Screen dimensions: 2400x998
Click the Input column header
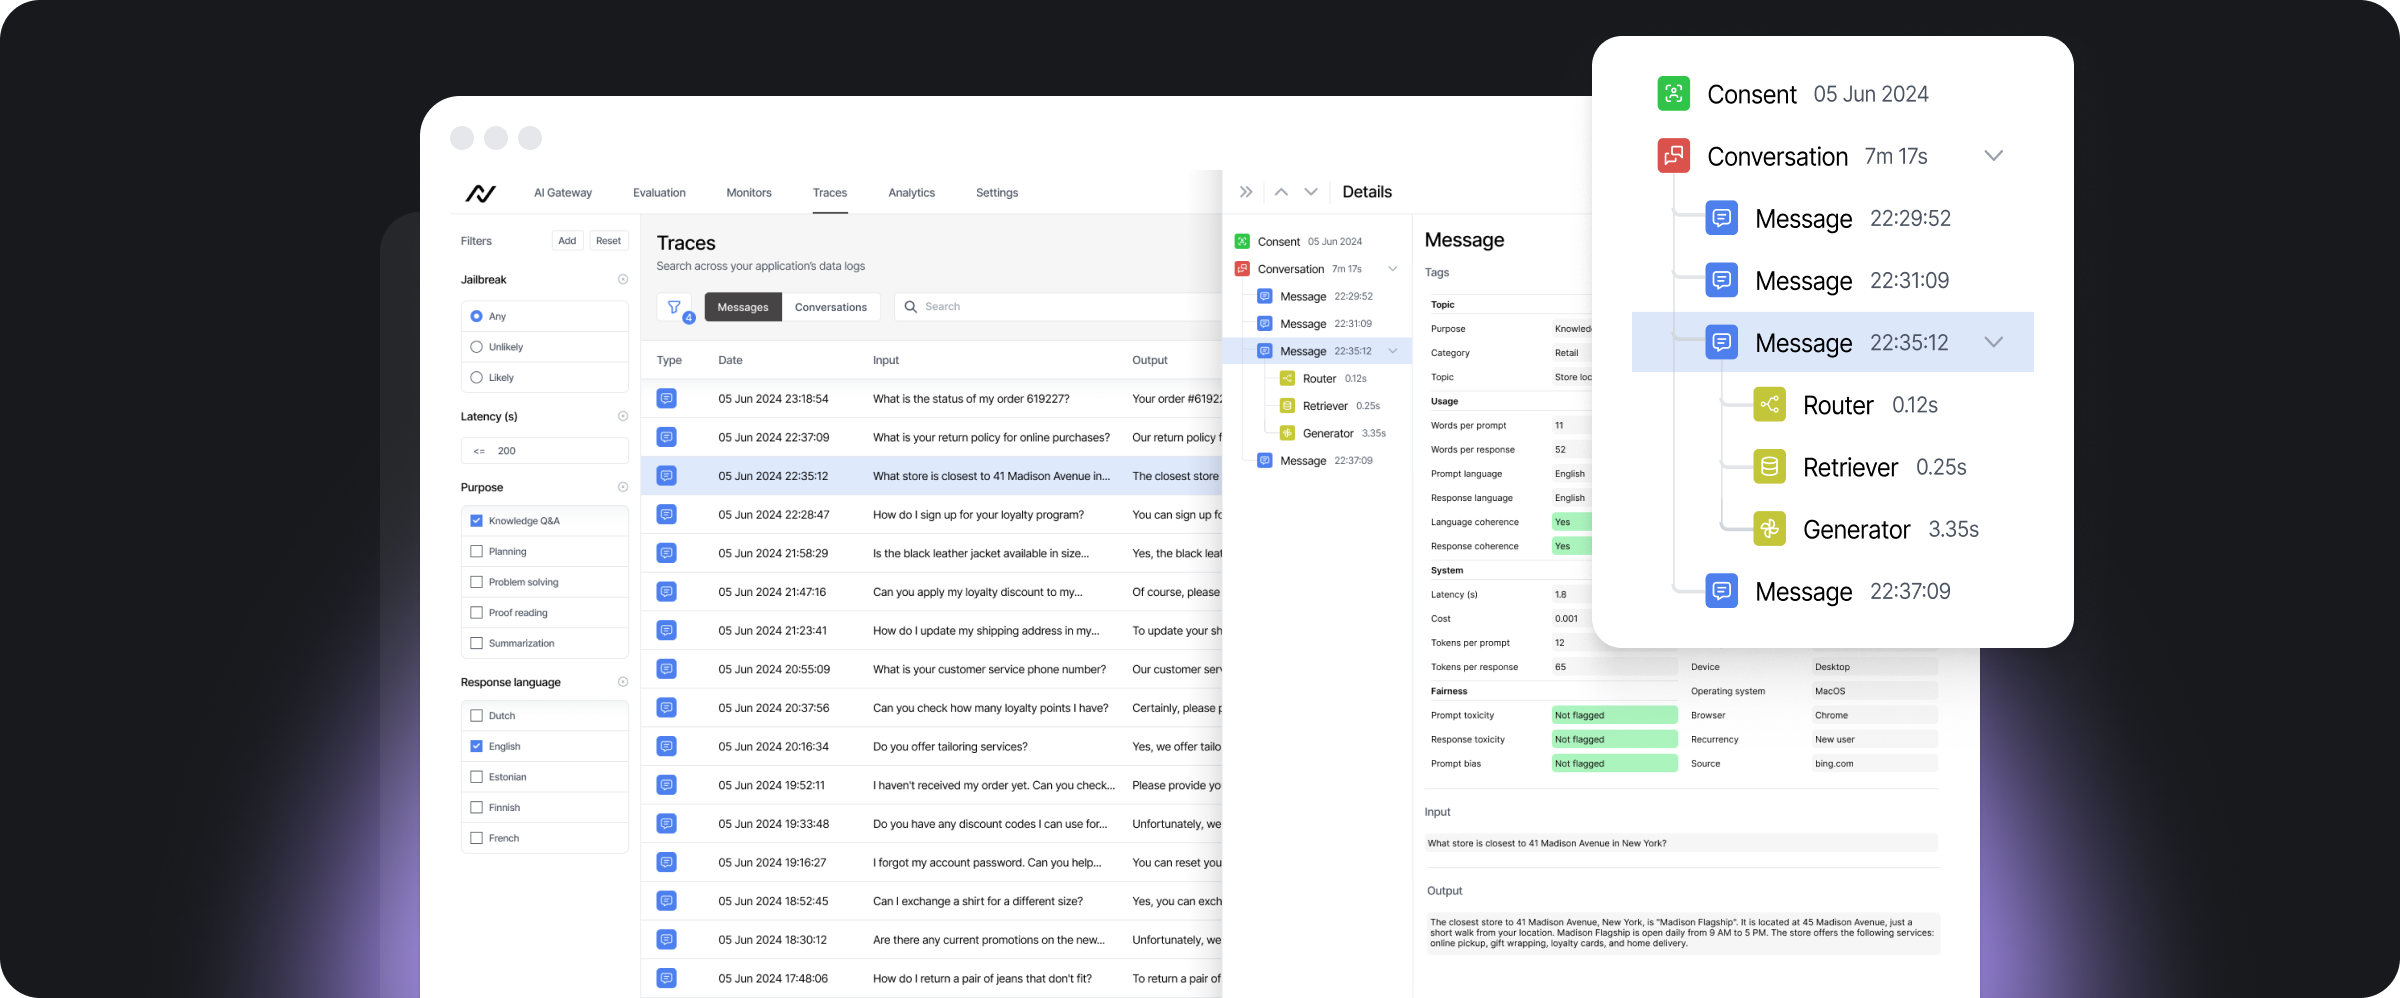(x=886, y=360)
